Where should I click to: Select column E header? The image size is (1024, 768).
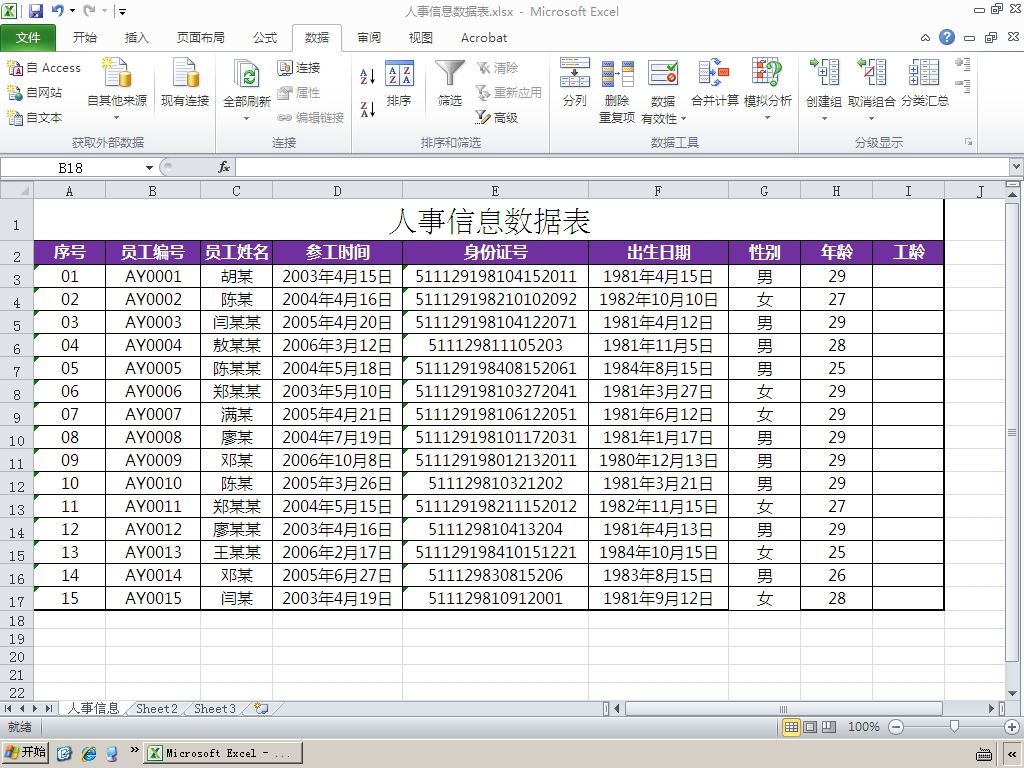click(496, 191)
